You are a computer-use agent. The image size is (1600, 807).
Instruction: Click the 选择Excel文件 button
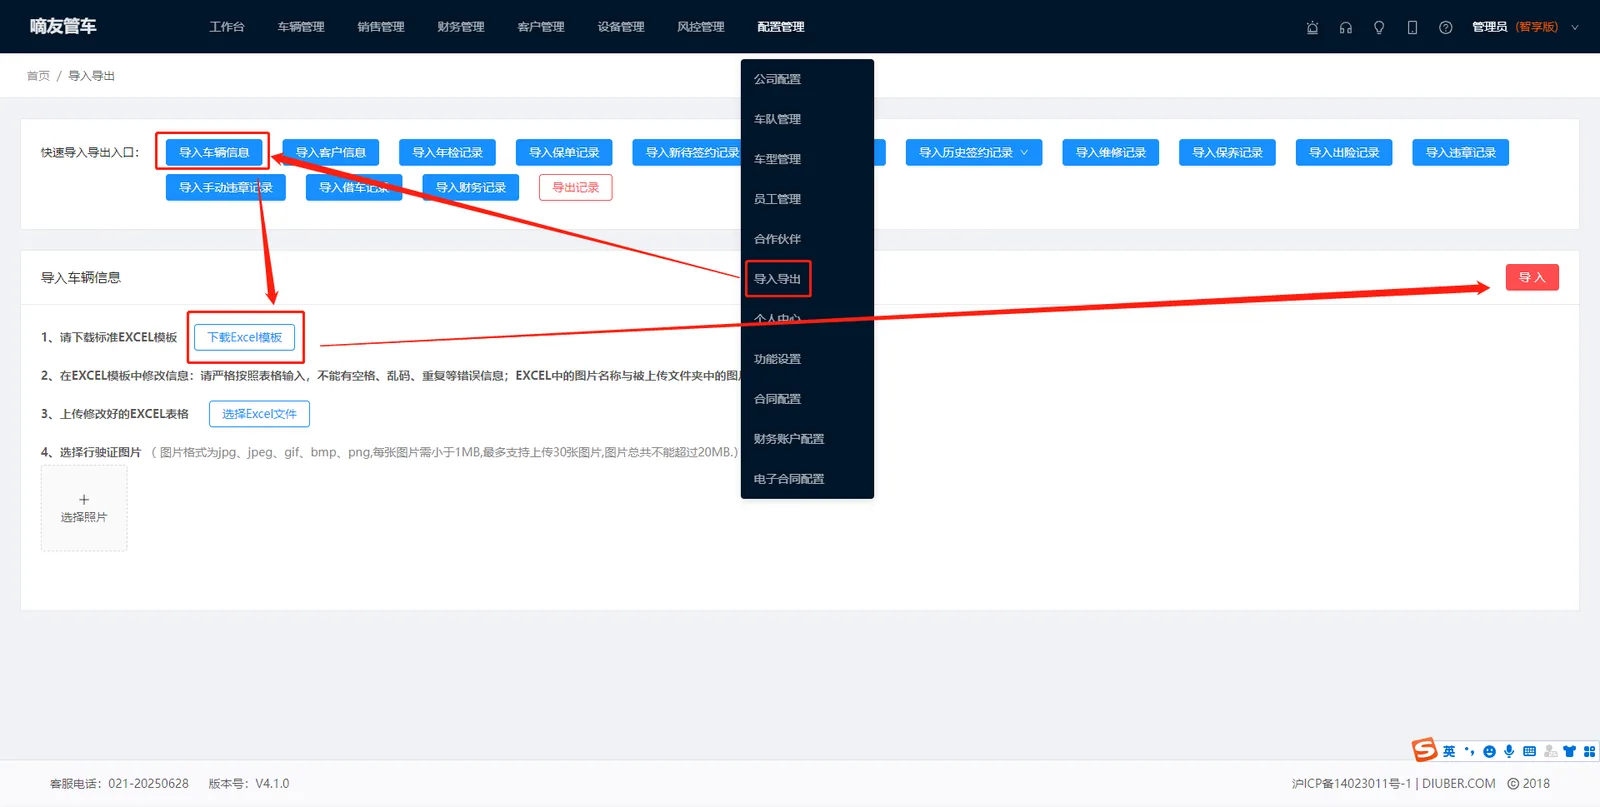(259, 413)
